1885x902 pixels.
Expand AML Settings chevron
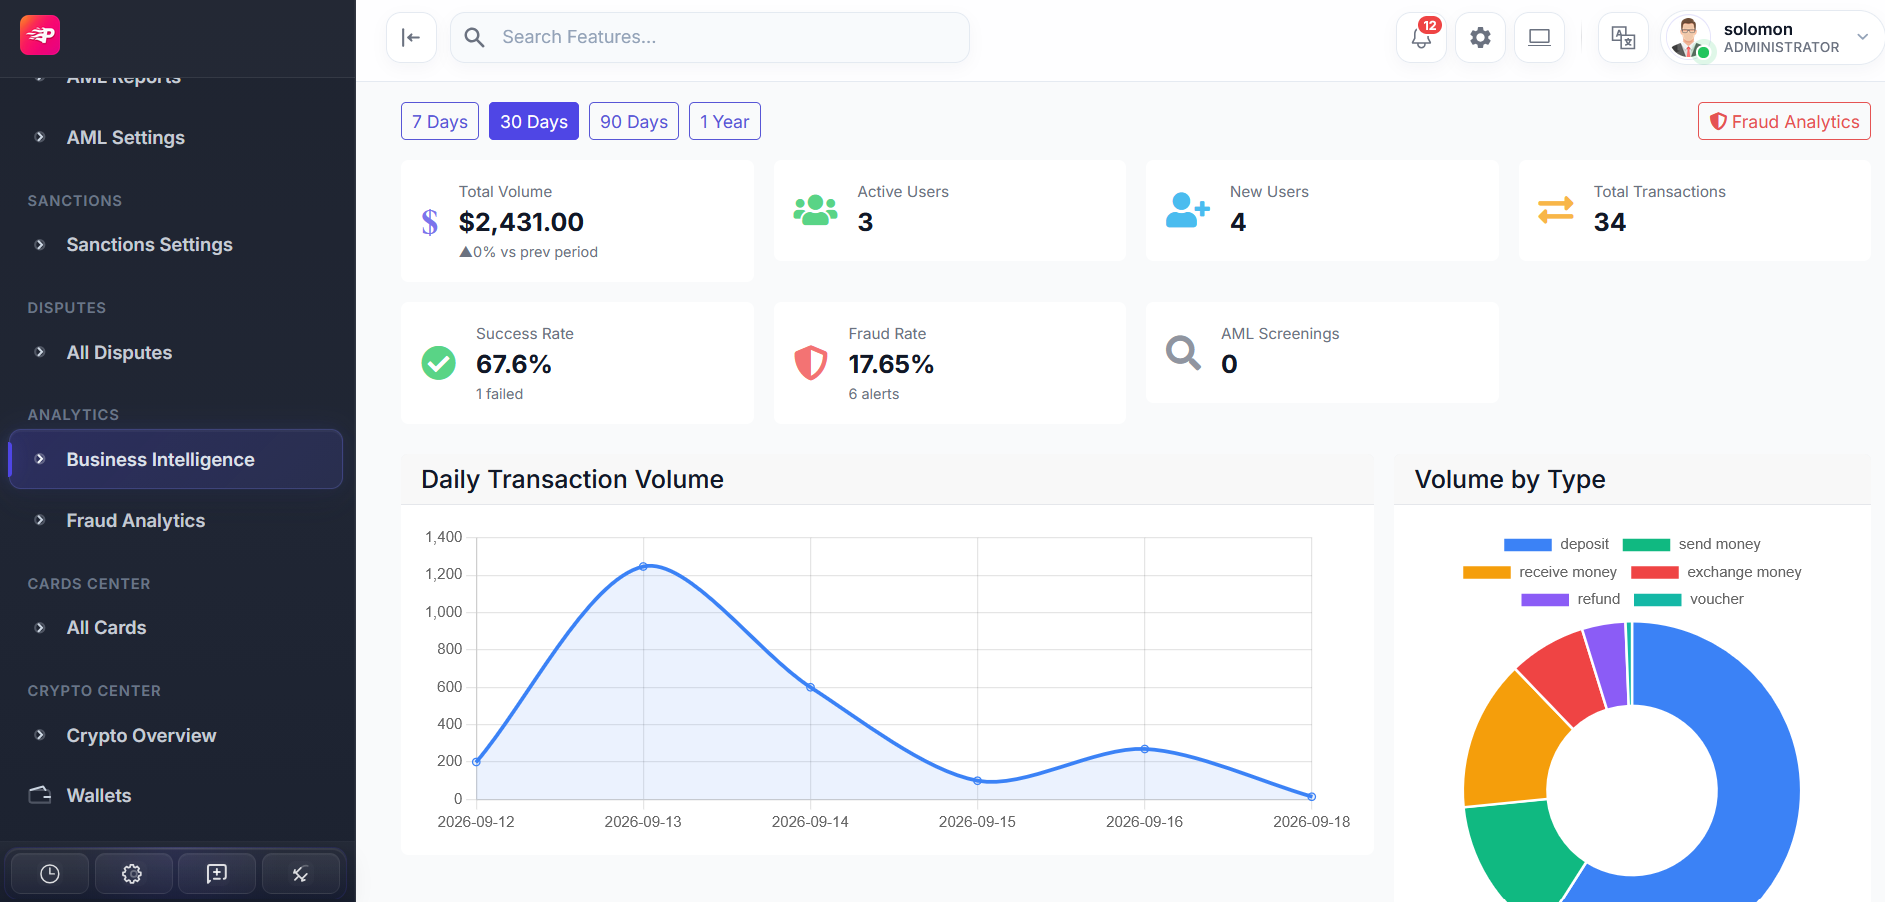(40, 137)
